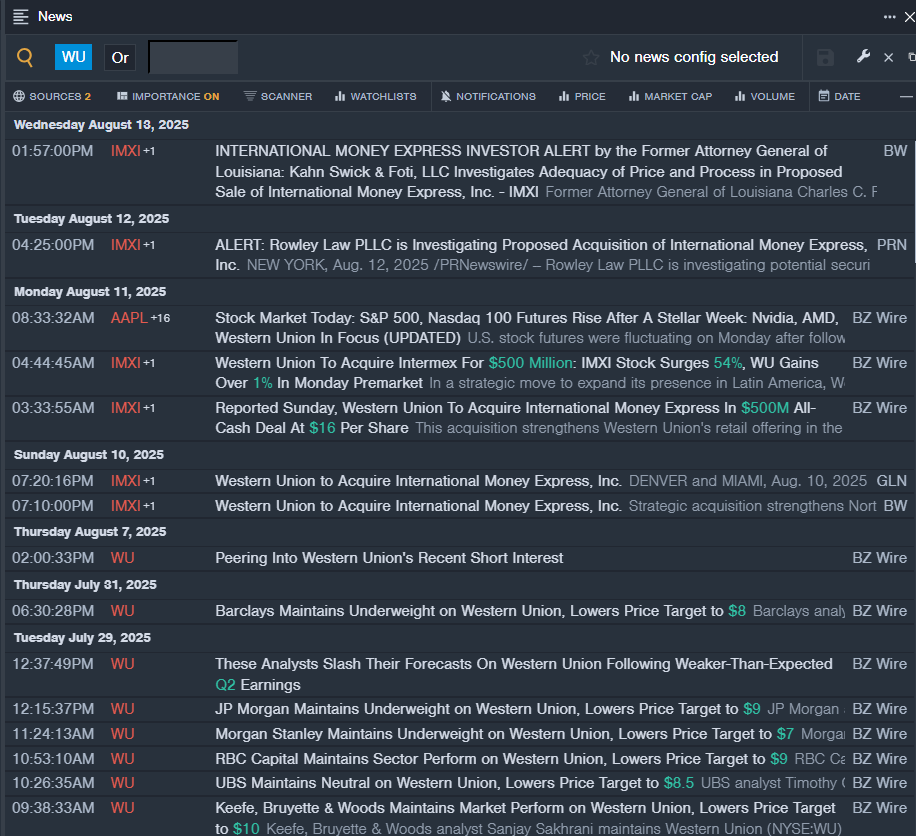The width and height of the screenshot is (916, 836).
Task: Click the Monday August 11, 2025 date header
Action: click(90, 292)
